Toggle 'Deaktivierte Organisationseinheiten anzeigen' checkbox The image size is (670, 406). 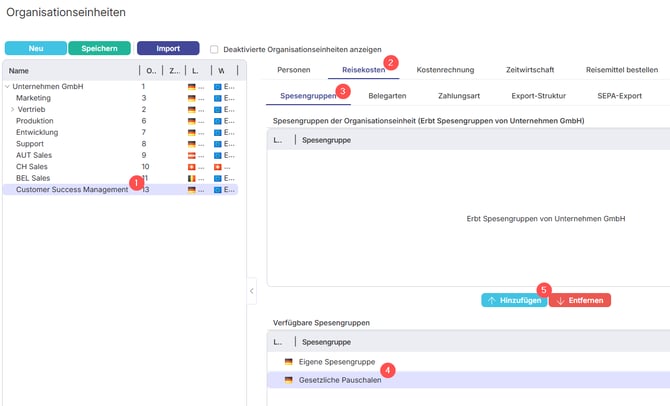pos(214,48)
